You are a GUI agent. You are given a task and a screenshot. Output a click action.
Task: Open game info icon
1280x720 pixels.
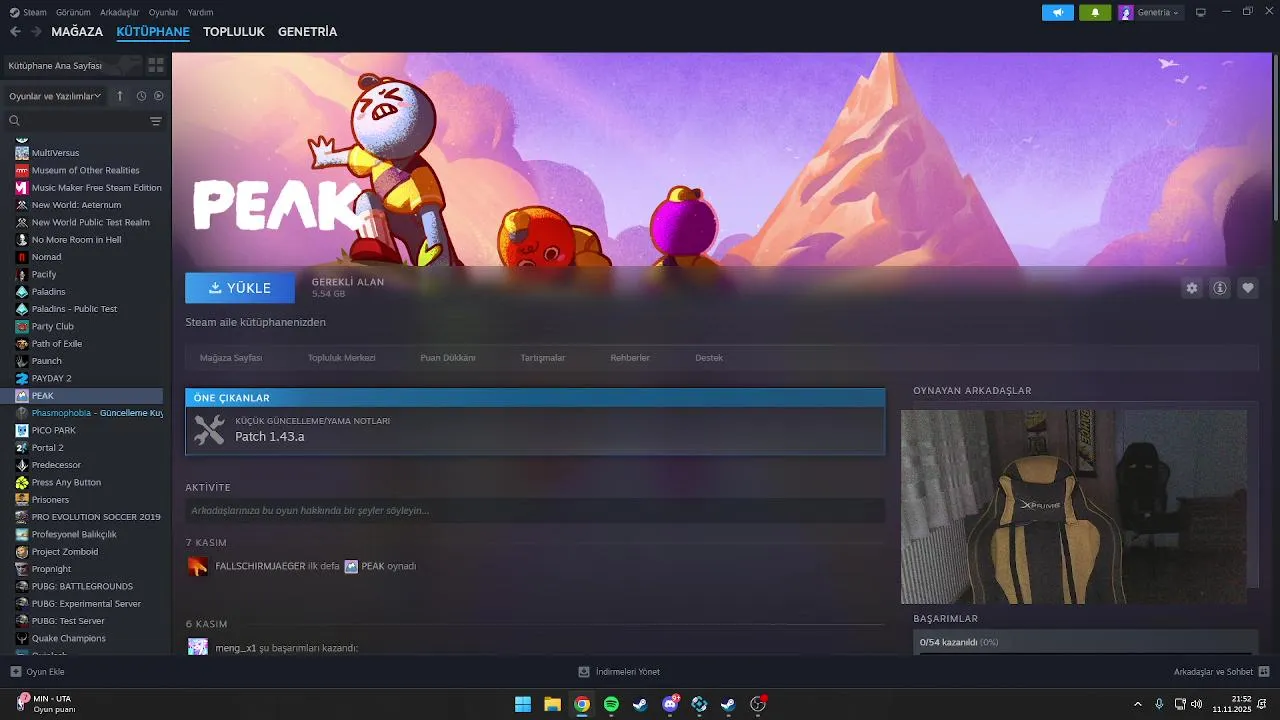pyautogui.click(x=1220, y=288)
